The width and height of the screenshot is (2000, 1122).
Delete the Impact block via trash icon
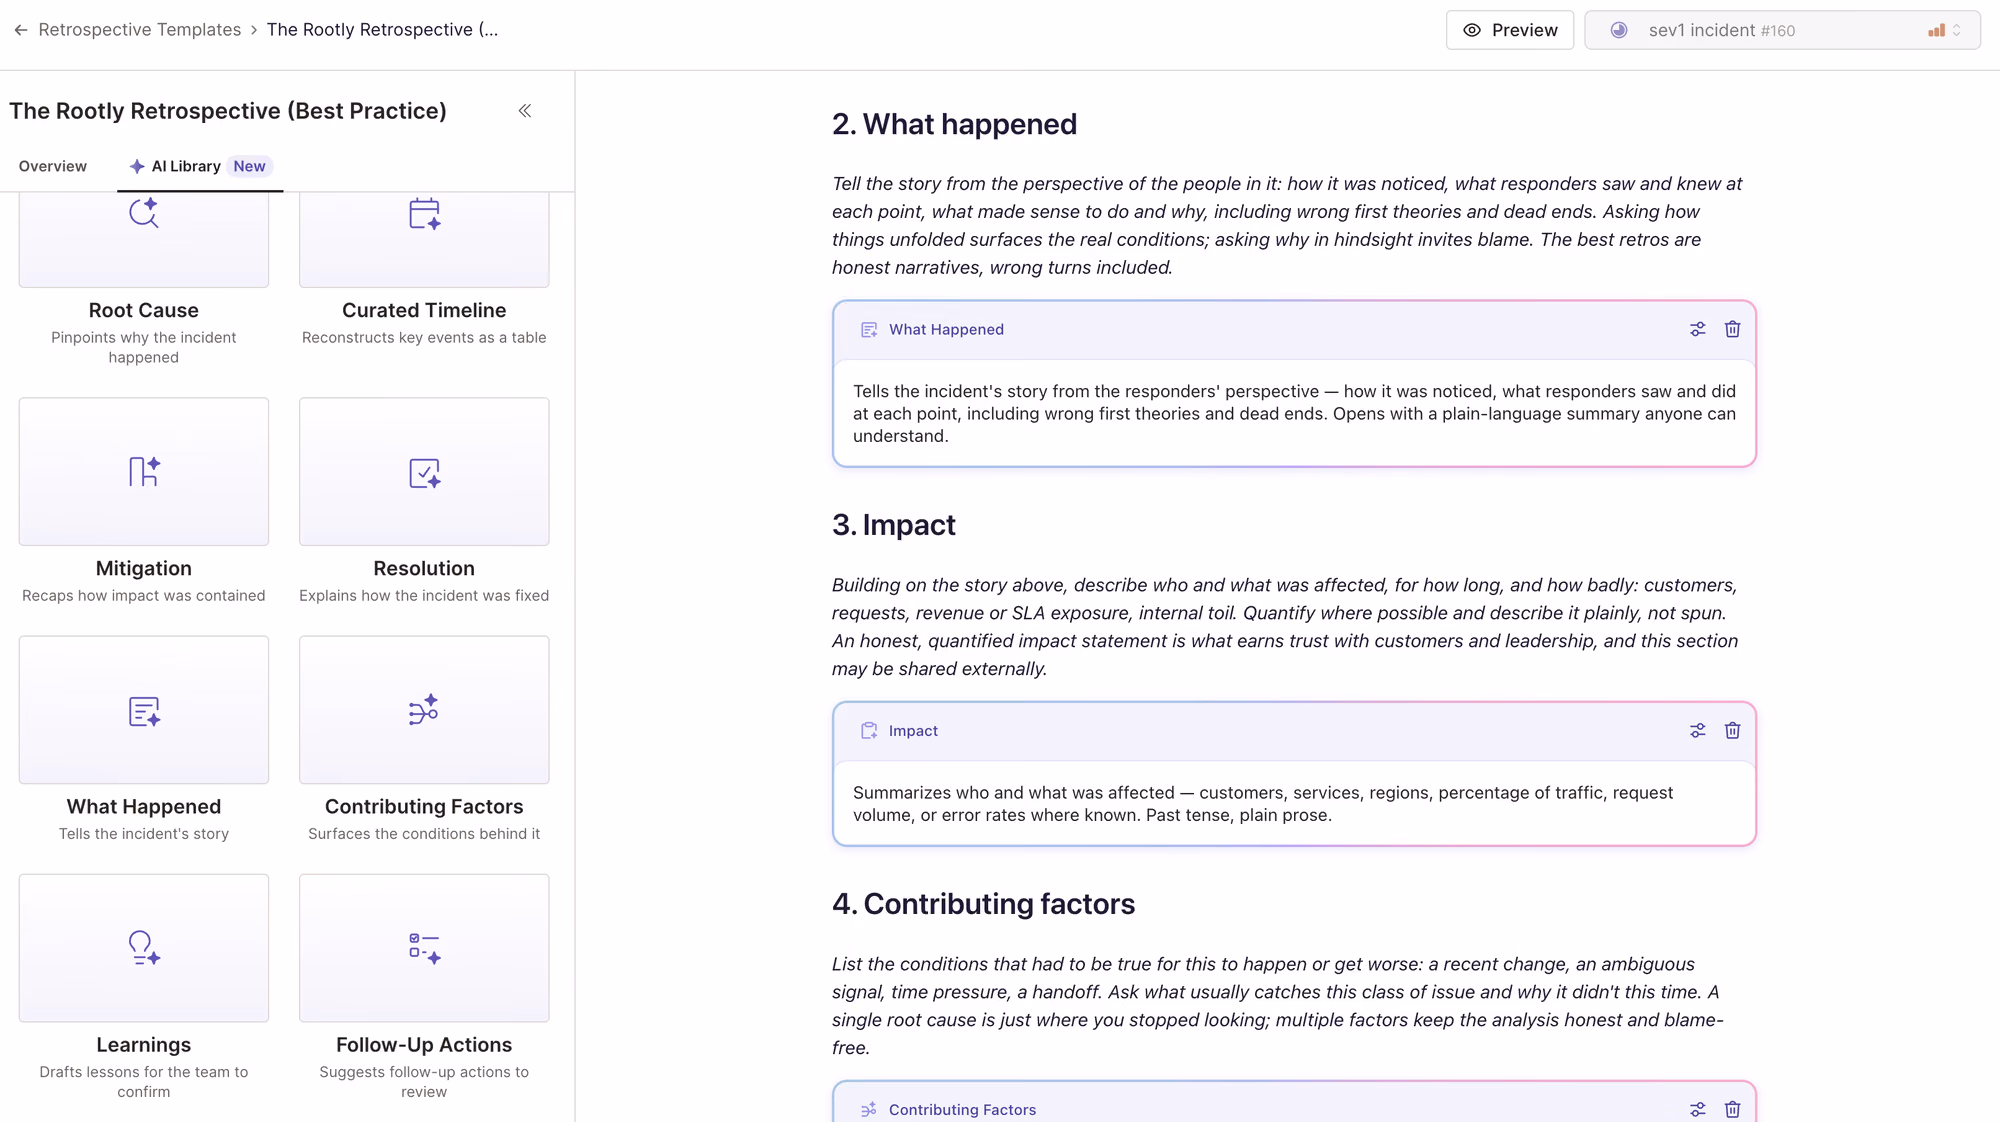click(x=1733, y=731)
